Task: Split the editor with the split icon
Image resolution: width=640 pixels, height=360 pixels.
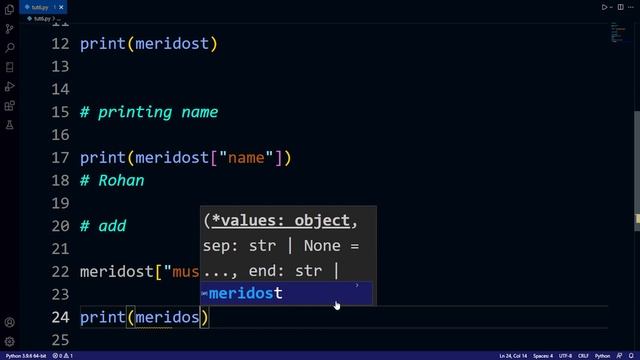Action: tap(620, 7)
